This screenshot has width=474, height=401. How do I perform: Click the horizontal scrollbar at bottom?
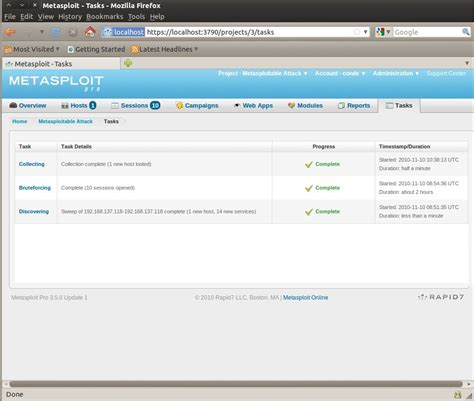[x=236, y=384]
